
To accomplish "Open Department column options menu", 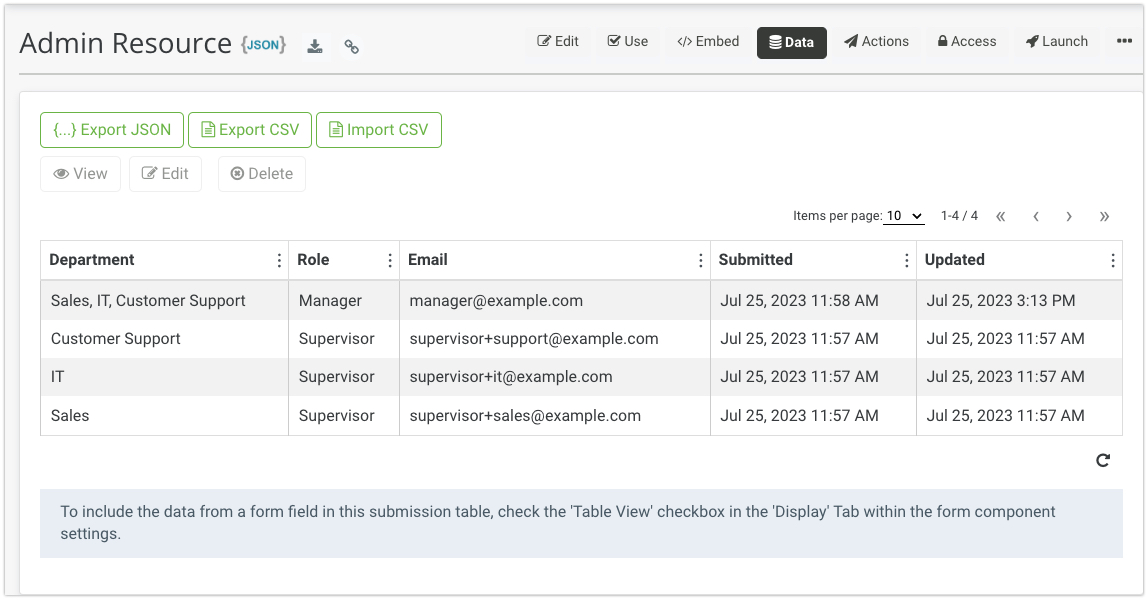I will click(x=279, y=260).
